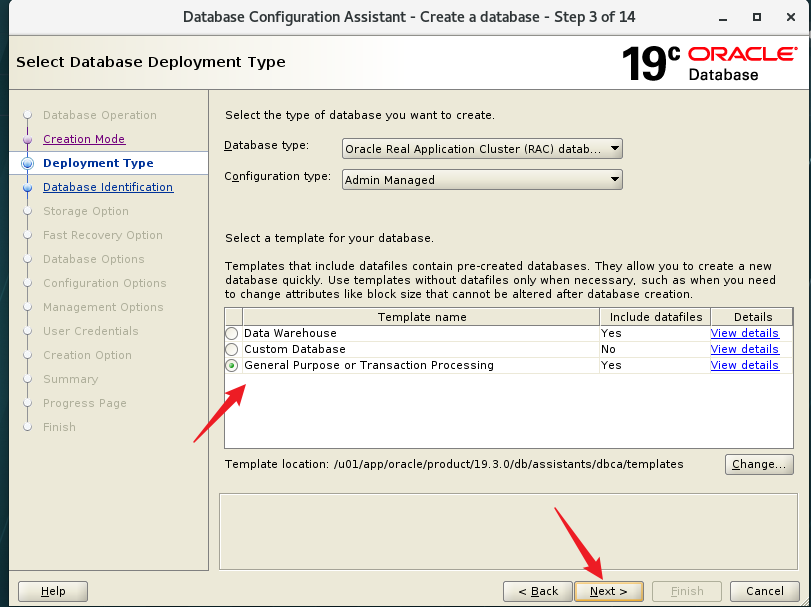Screen dimensions: 811x607
Task: View details for General Purpose template
Action: (x=744, y=366)
